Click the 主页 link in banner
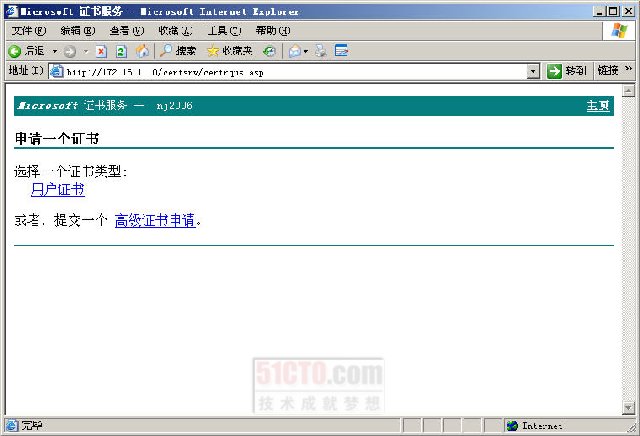The width and height of the screenshot is (640, 436). (597, 106)
